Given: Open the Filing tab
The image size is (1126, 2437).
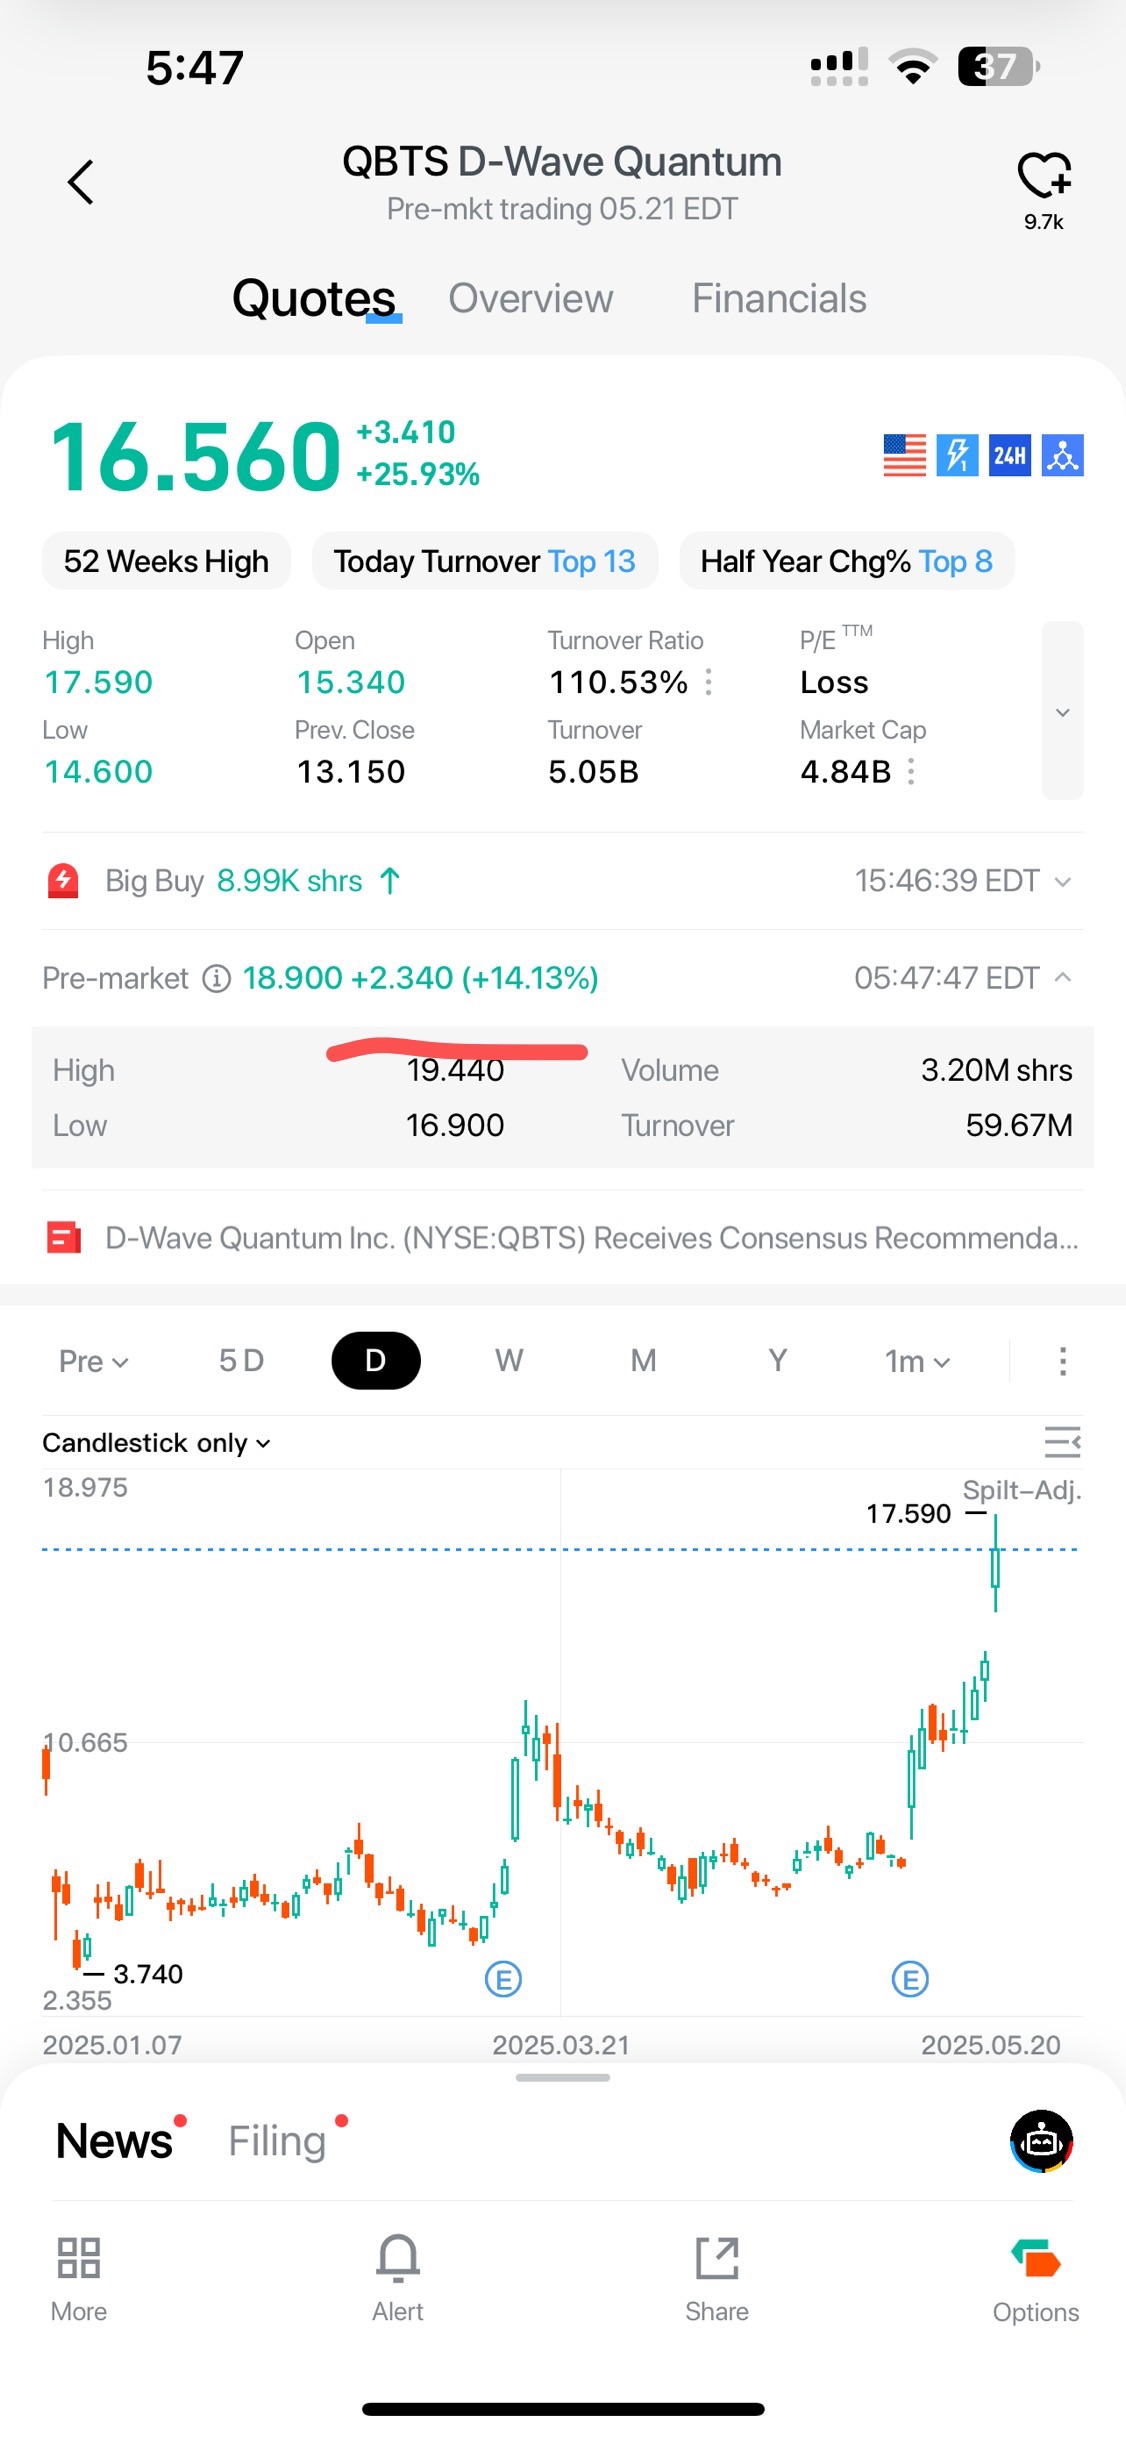Looking at the screenshot, I should coord(277,2141).
